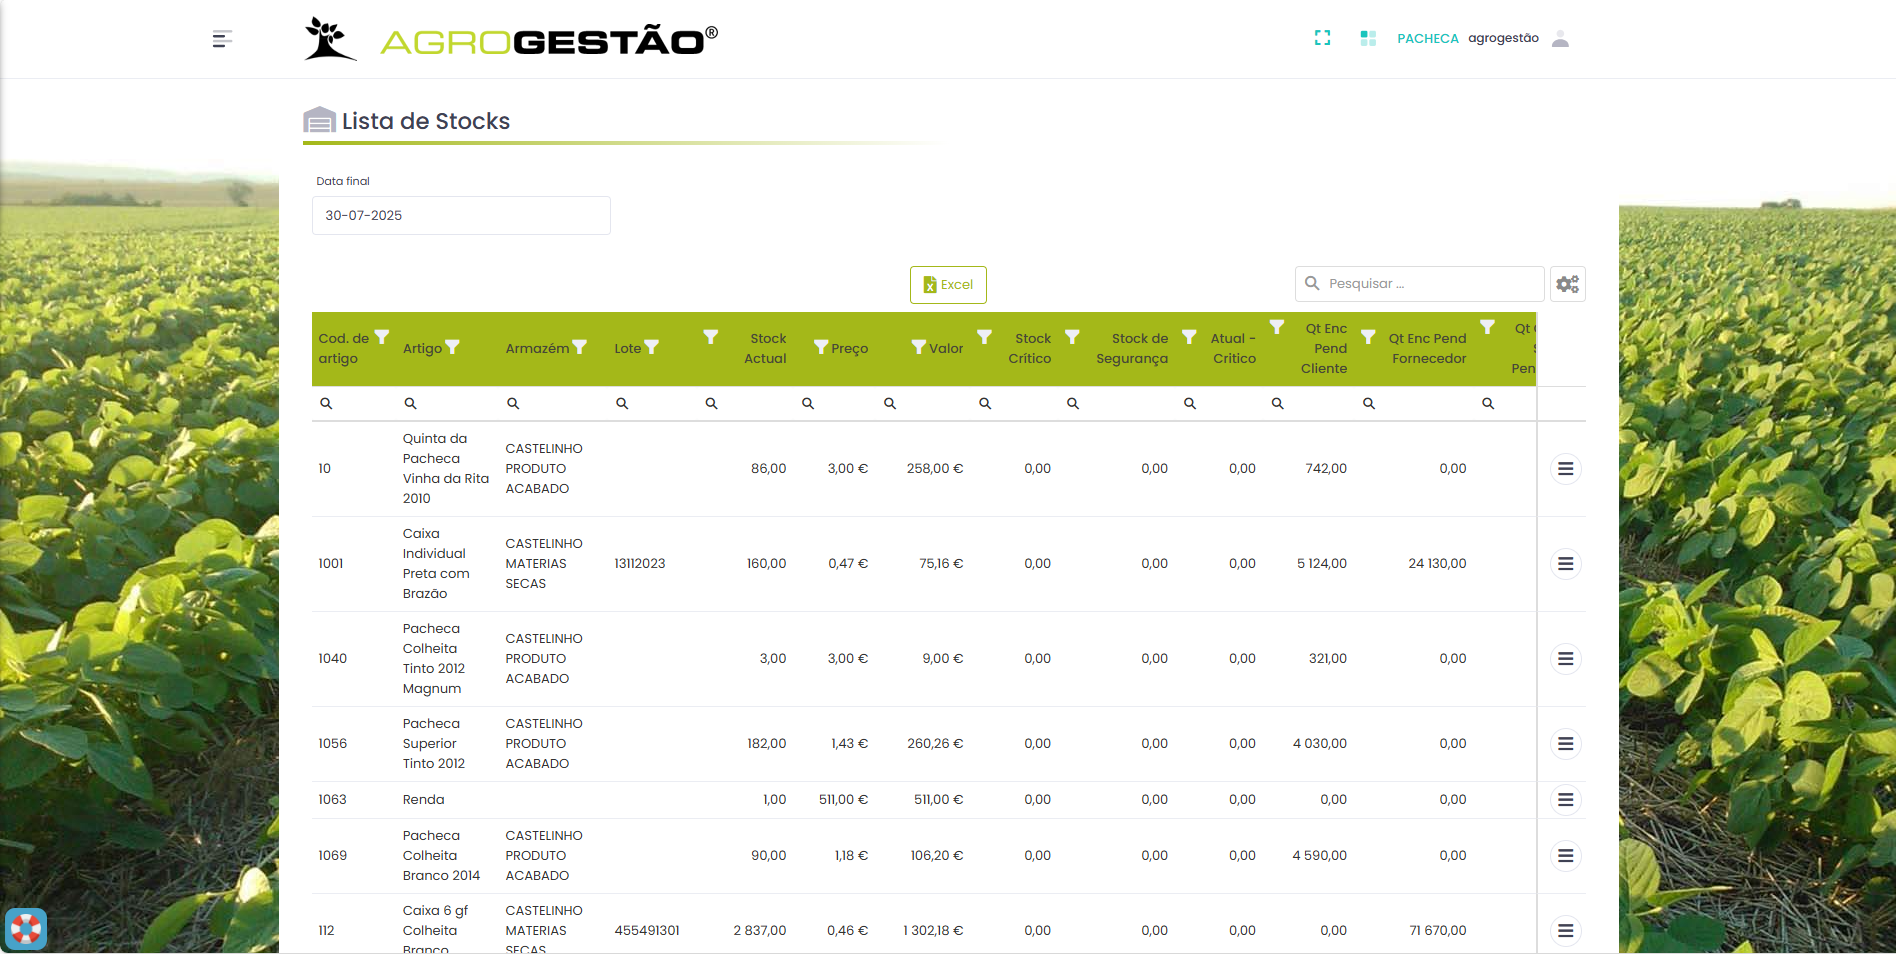Click the PACHECA company link
Screen dimensions: 1896x954
click(x=1427, y=39)
